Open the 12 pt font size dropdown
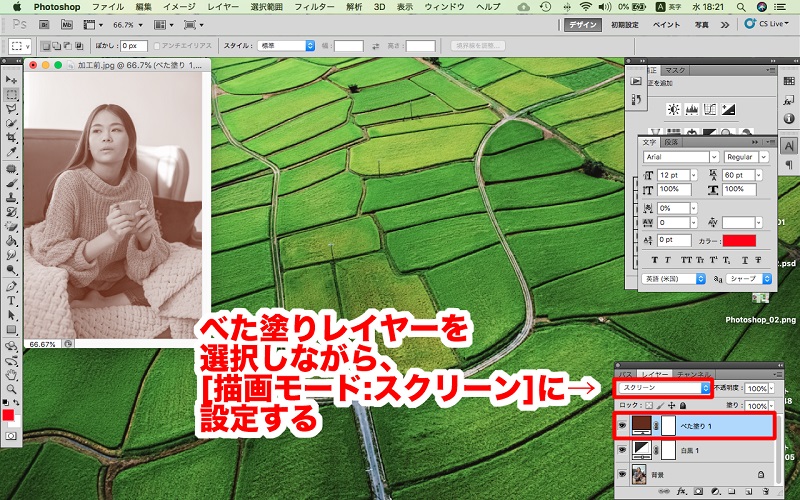Viewport: 800px width, 500px height. [693, 176]
